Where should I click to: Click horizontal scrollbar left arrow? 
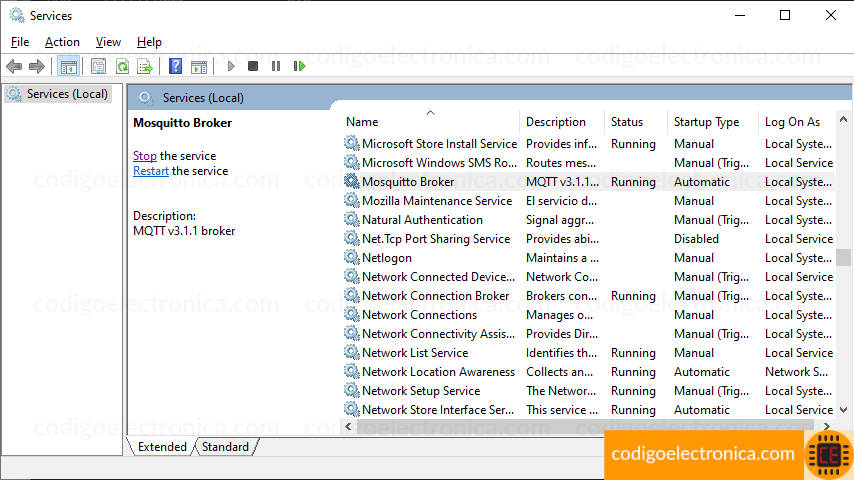pos(349,426)
